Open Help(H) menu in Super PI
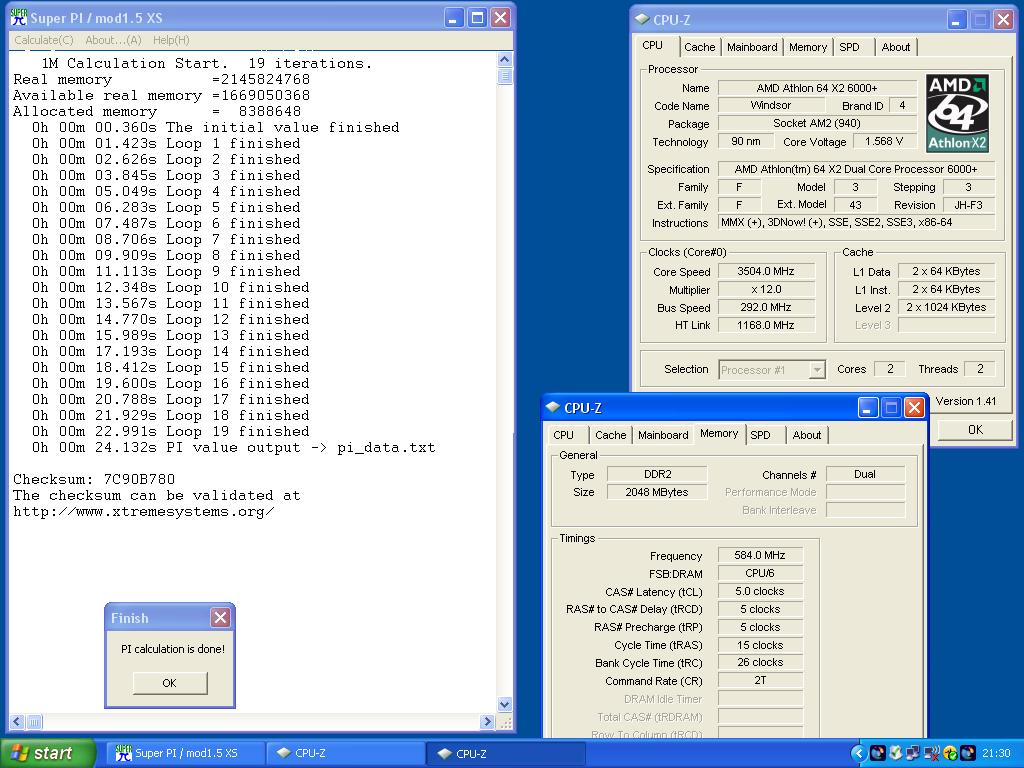 [x=171, y=40]
